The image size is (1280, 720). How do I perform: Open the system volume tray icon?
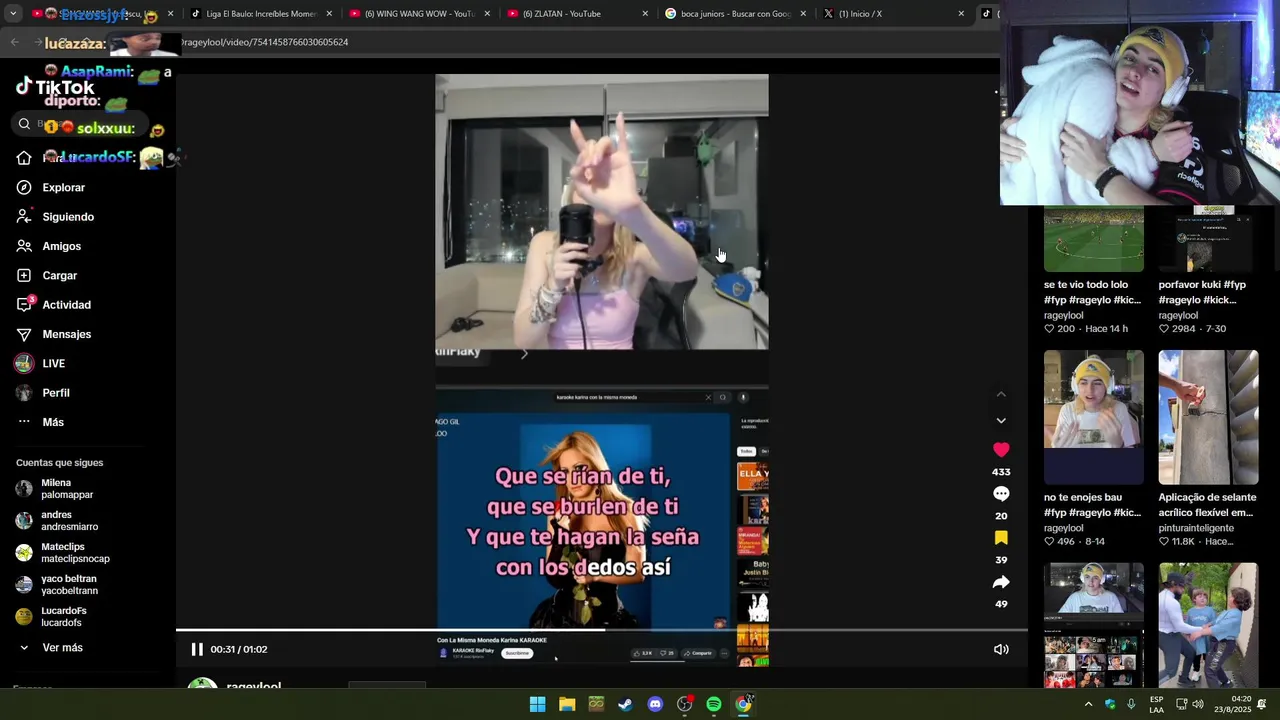(x=1198, y=704)
